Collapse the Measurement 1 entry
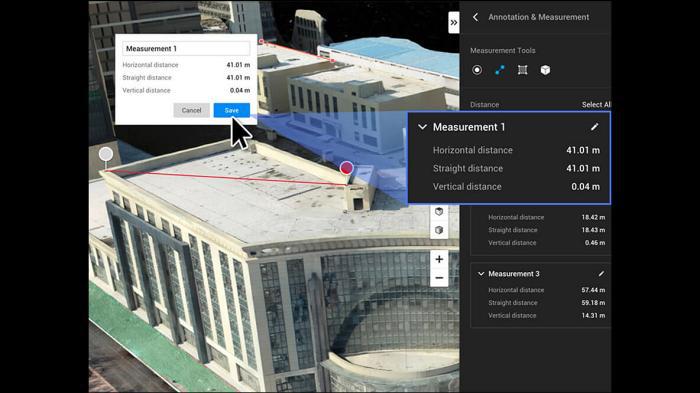Viewport: 700px width, 393px height. point(422,127)
